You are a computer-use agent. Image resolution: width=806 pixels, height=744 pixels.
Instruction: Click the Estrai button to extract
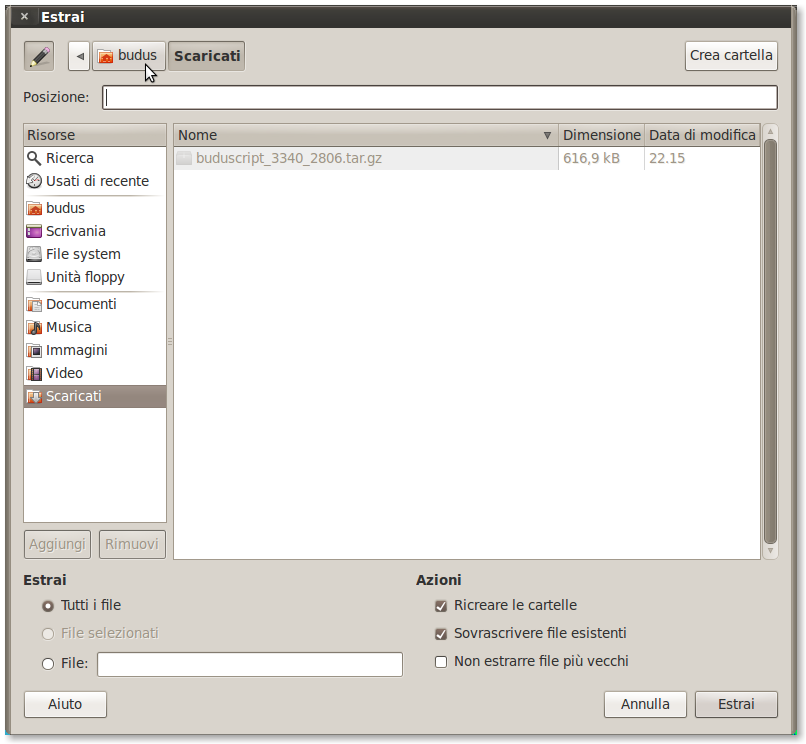736,704
